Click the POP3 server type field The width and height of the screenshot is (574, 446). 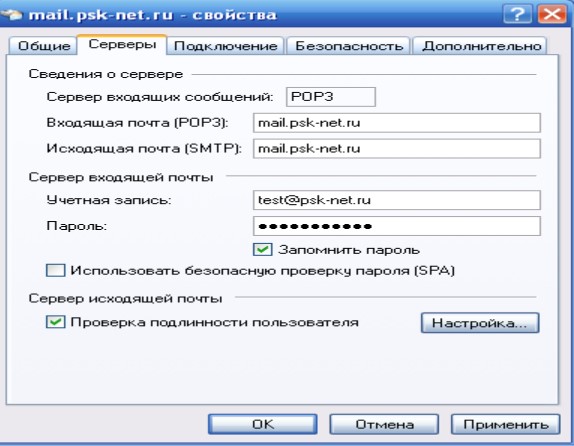click(331, 97)
